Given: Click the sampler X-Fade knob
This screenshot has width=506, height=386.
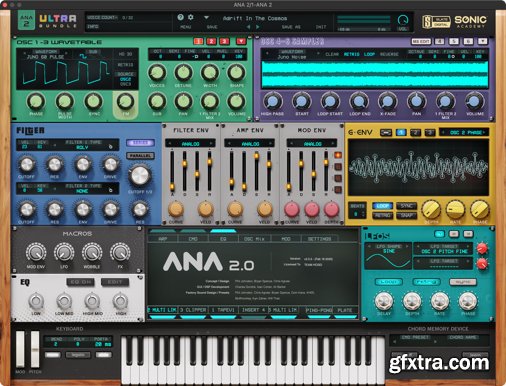Looking at the screenshot, I should [x=388, y=101].
